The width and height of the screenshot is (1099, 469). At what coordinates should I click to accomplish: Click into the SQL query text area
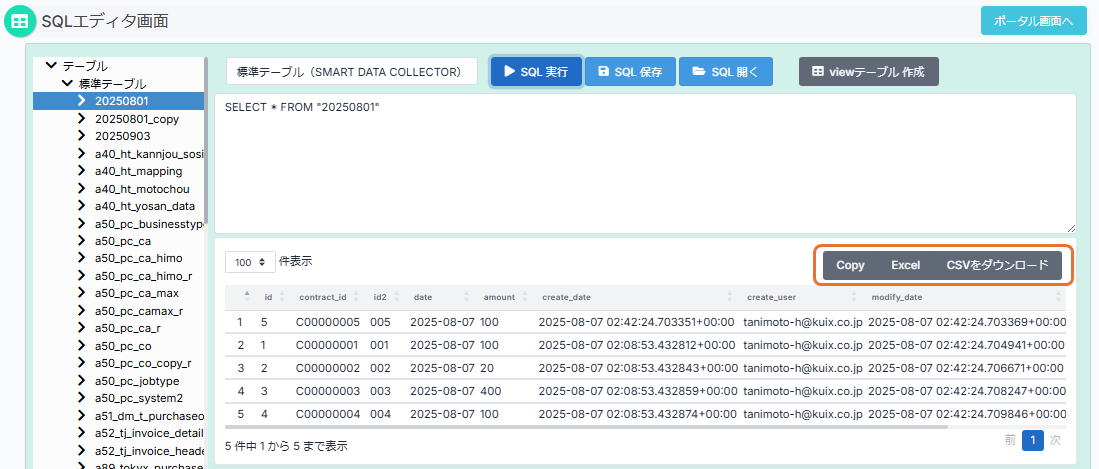coord(645,165)
